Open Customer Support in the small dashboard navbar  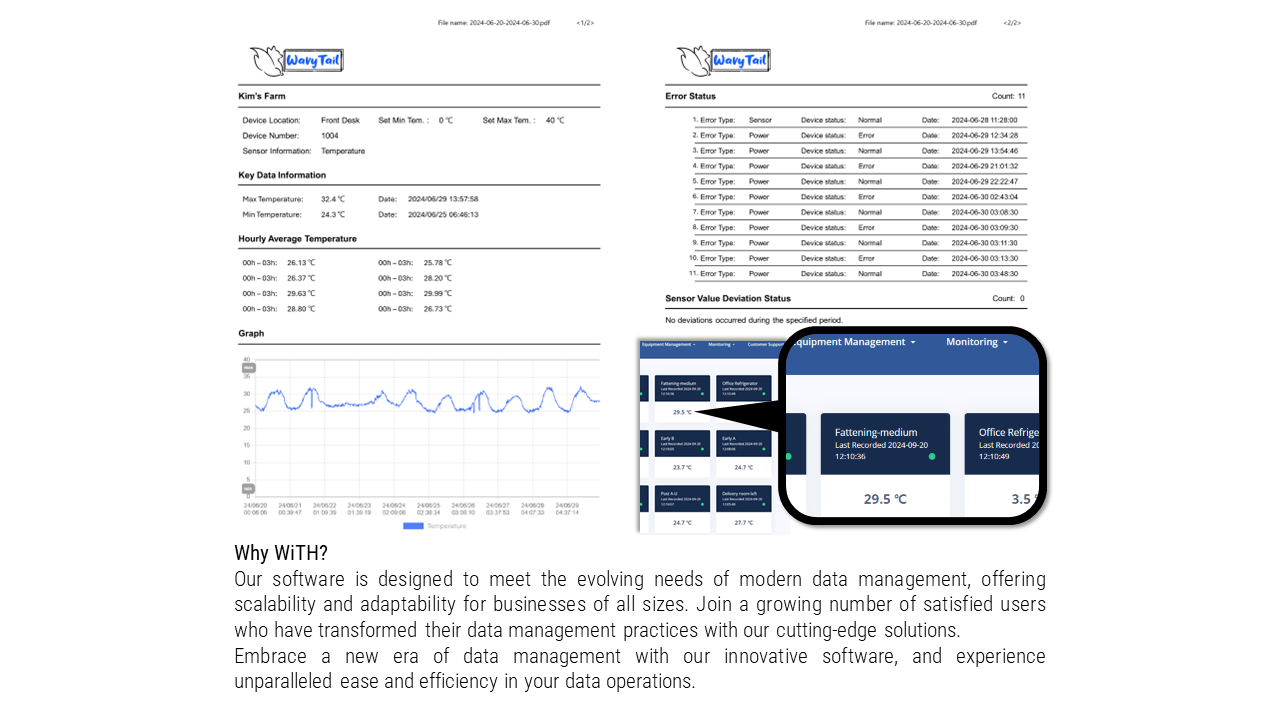pyautogui.click(x=767, y=344)
